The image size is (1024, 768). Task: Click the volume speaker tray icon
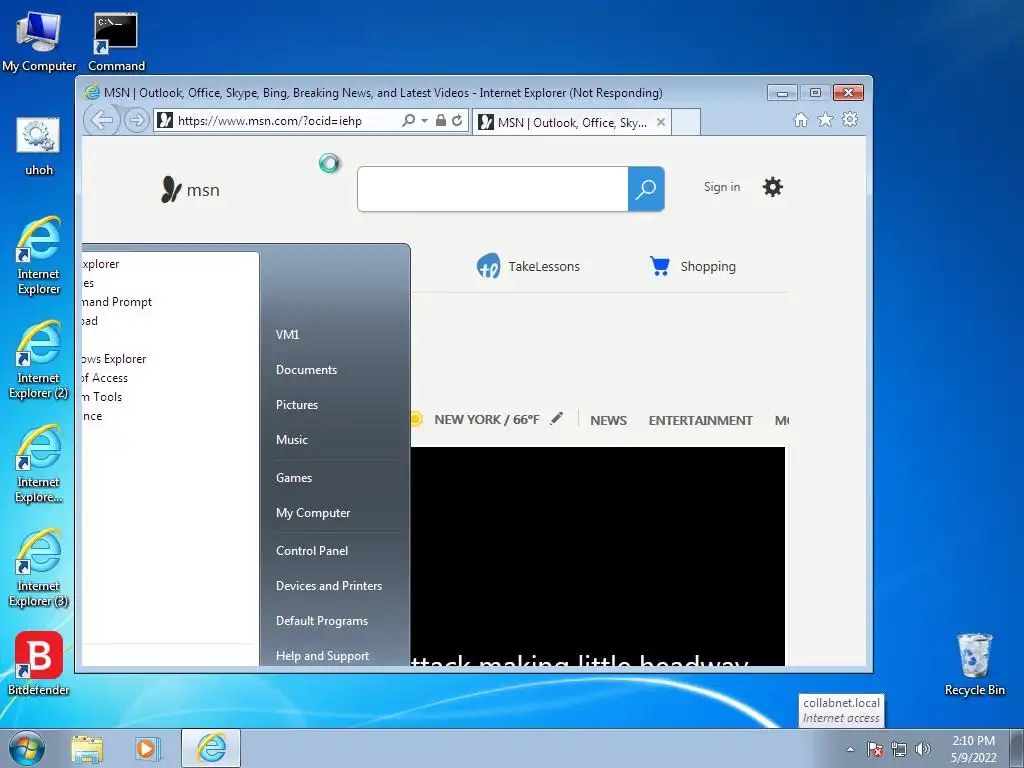pos(923,749)
